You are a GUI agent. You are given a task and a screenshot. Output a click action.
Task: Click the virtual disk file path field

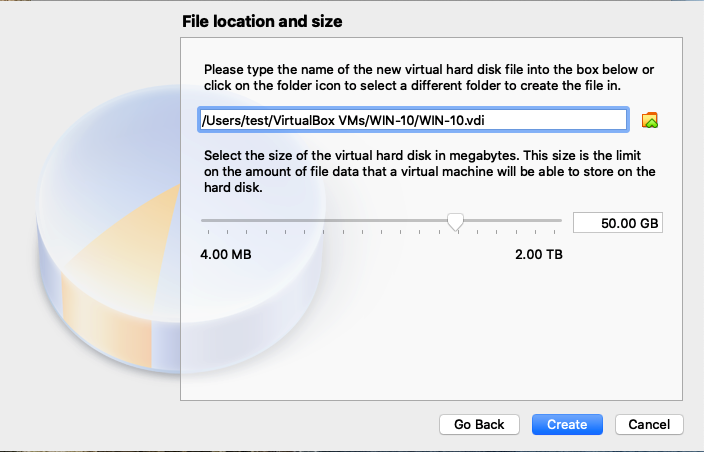[x=413, y=120]
